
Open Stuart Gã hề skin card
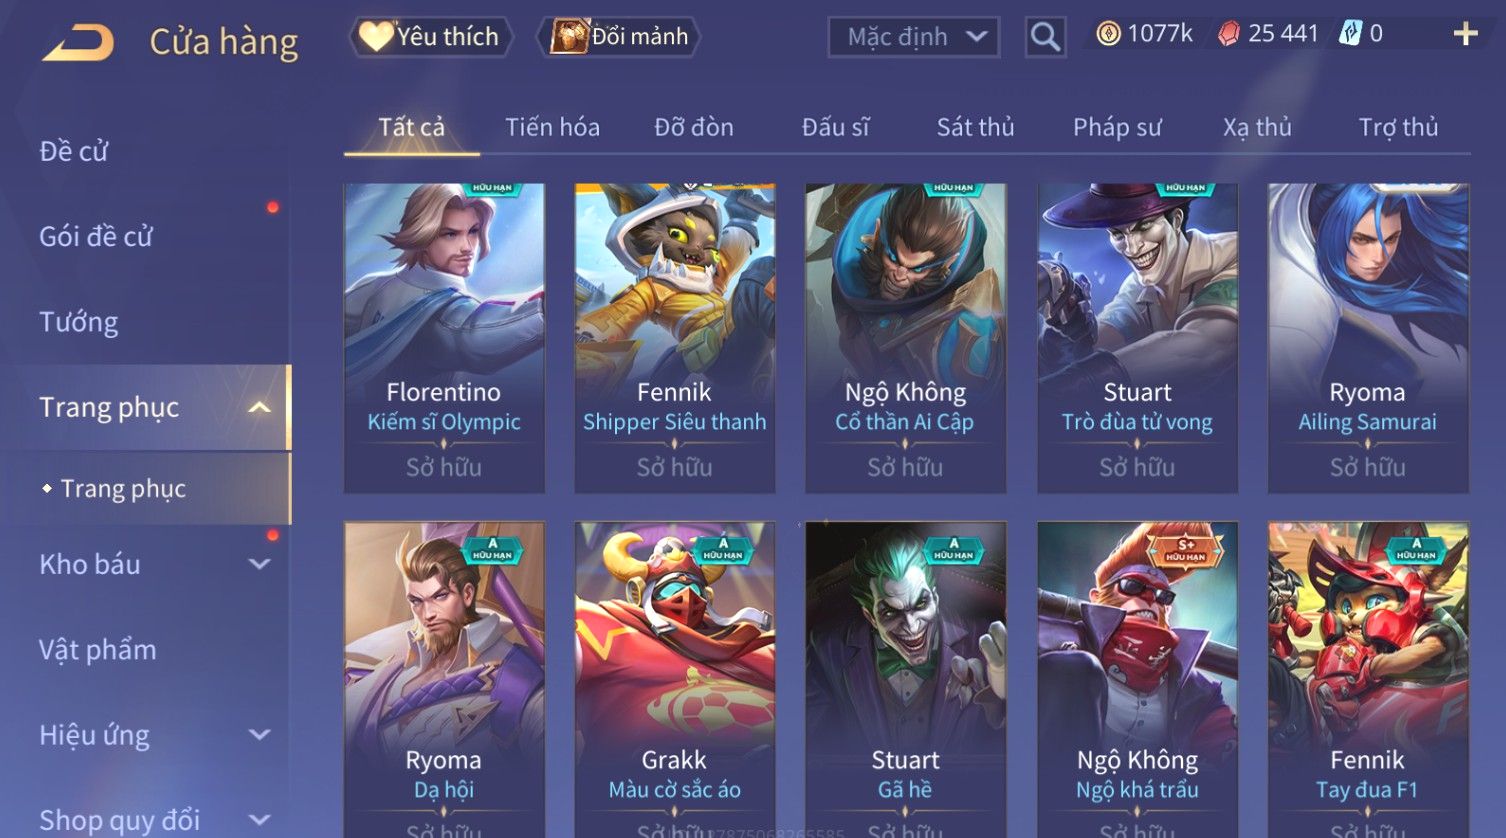coord(905,679)
